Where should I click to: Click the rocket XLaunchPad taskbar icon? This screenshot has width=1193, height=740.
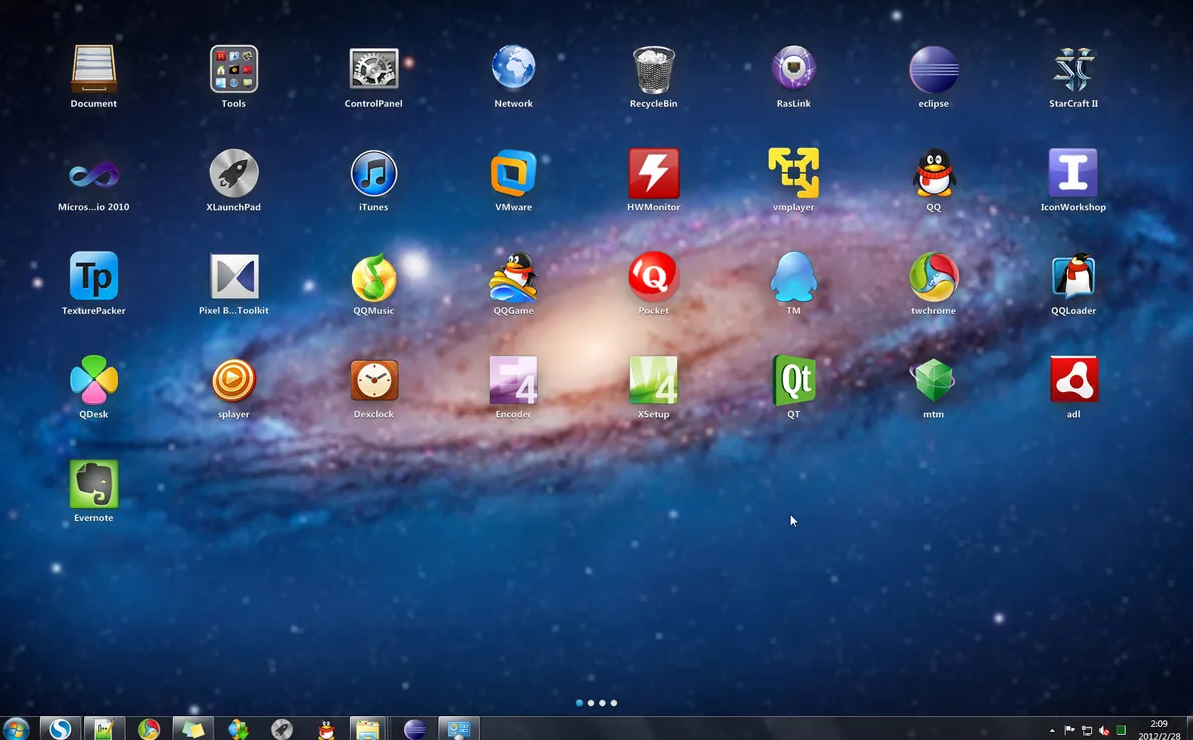click(282, 729)
